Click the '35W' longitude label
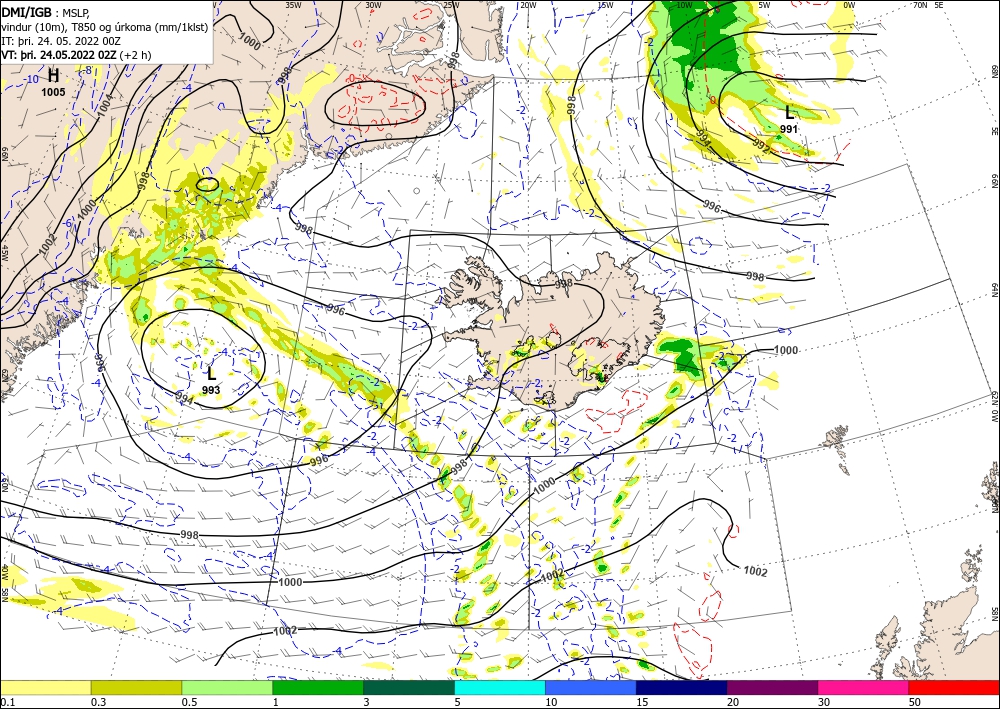The image size is (1000, 709). point(293,5)
